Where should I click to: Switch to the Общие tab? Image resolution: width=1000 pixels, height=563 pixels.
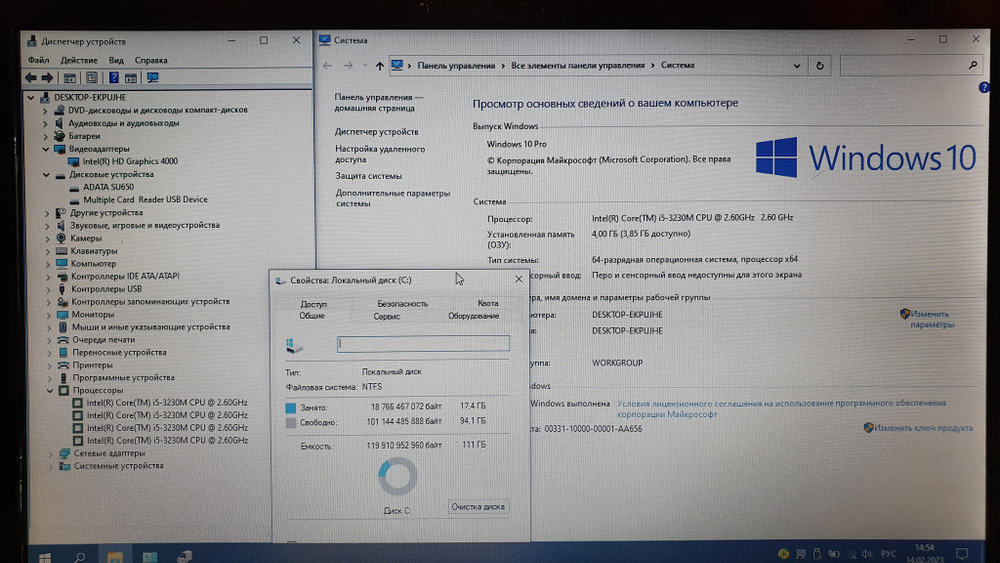(x=312, y=316)
